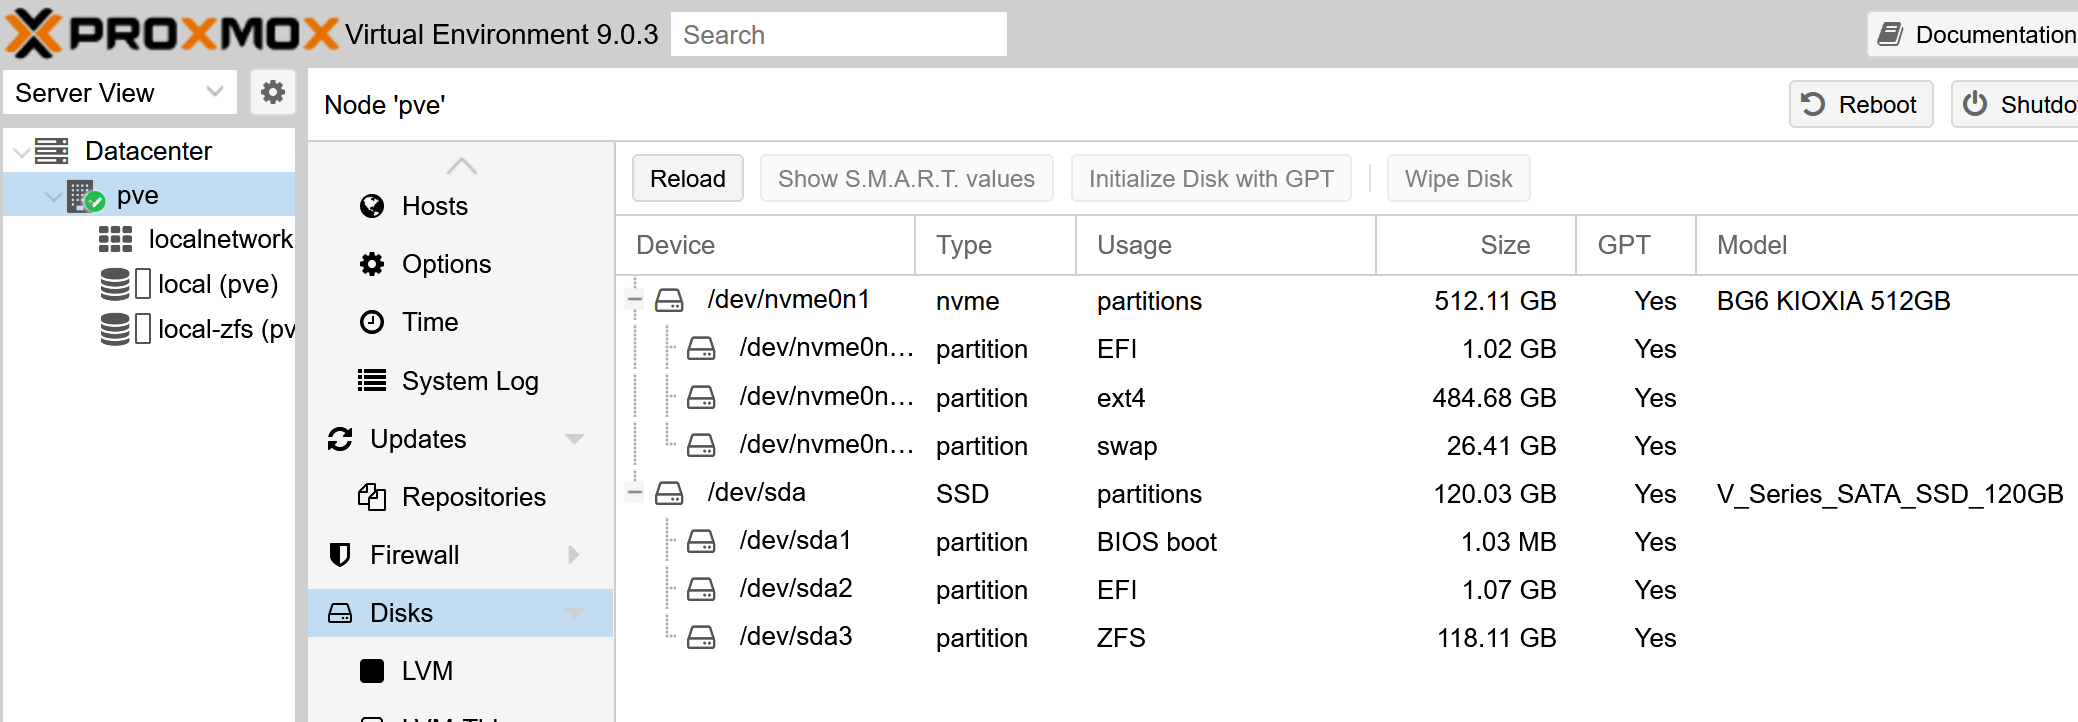Open the Options menu item
The height and width of the screenshot is (722, 2078).
[460, 264]
